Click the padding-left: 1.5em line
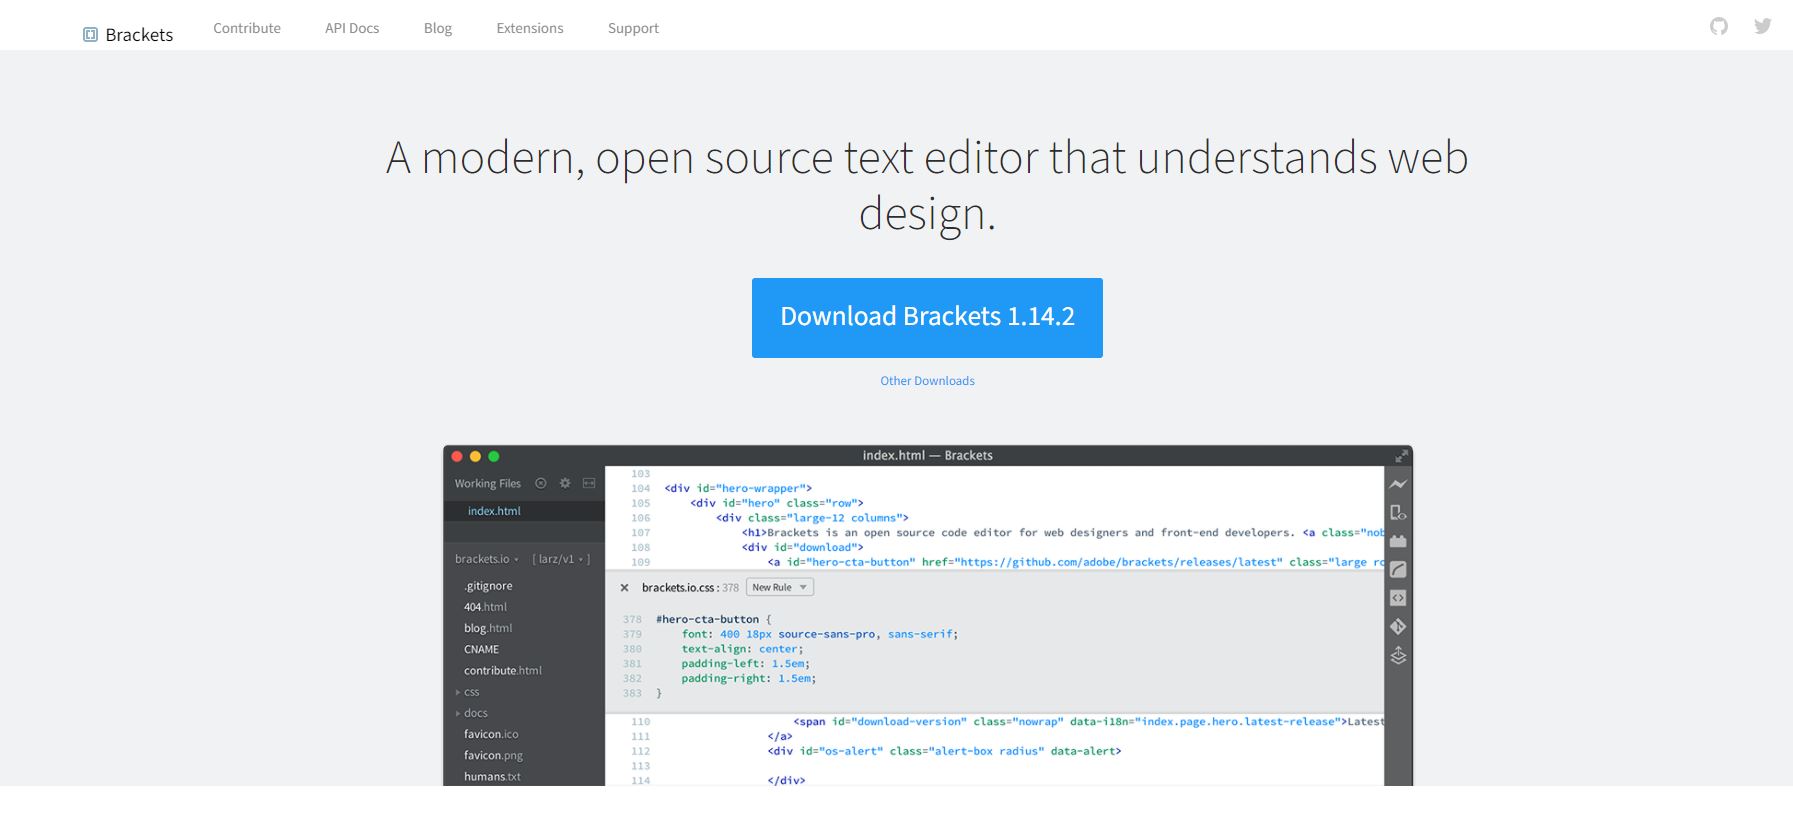This screenshot has height=826, width=1793. (x=746, y=664)
